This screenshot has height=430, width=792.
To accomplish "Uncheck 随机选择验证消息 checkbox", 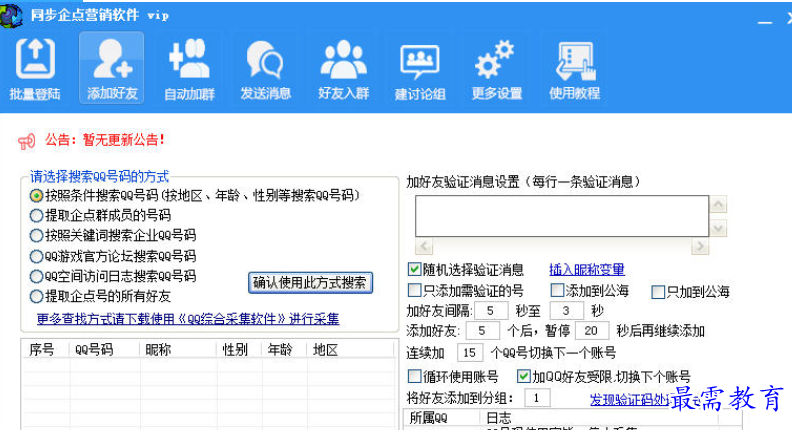I will tap(414, 269).
